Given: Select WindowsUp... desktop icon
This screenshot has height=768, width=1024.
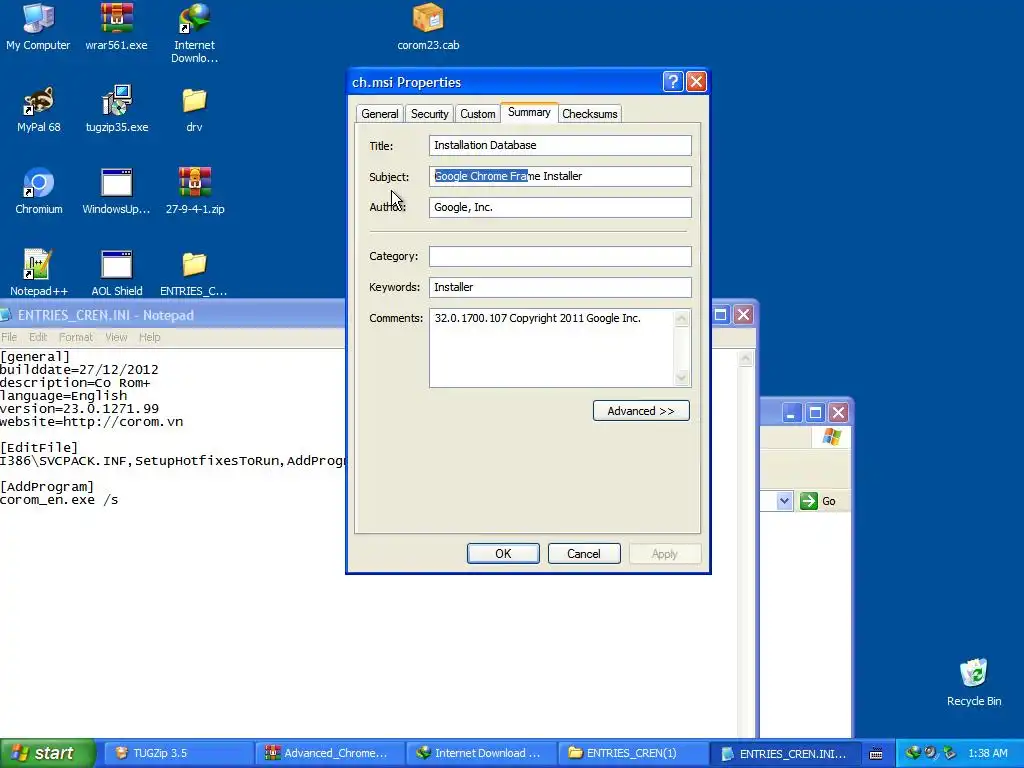Looking at the screenshot, I should pyautogui.click(x=116, y=191).
